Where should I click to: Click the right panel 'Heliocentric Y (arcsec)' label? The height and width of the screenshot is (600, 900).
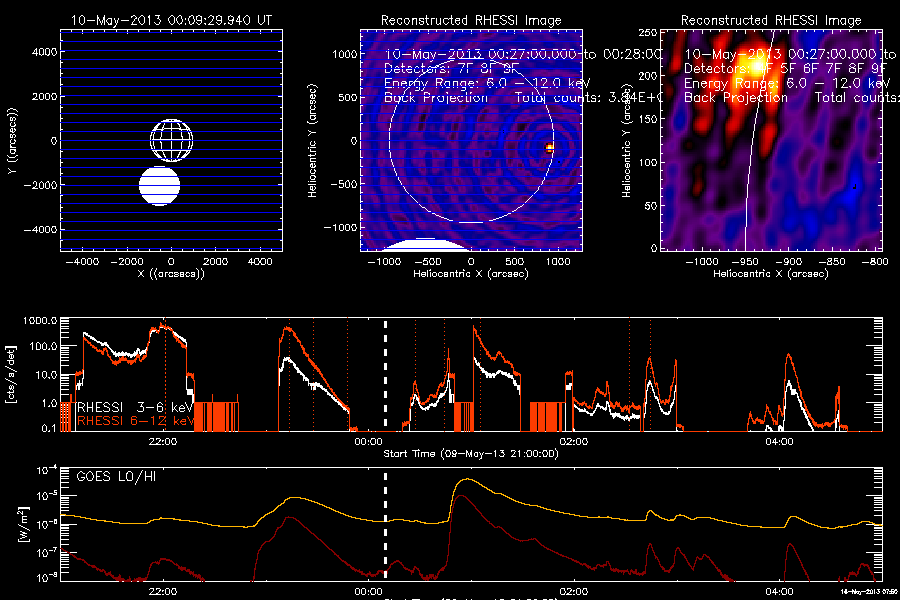pos(626,141)
